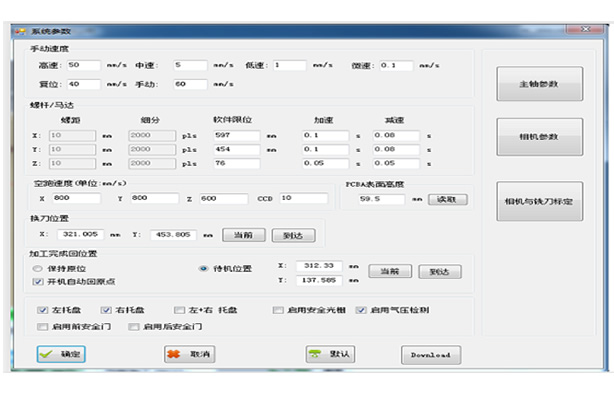Screen dimensions: 614x393
Task: Click Y axis 加速 field 0.1
Action: click(x=325, y=150)
